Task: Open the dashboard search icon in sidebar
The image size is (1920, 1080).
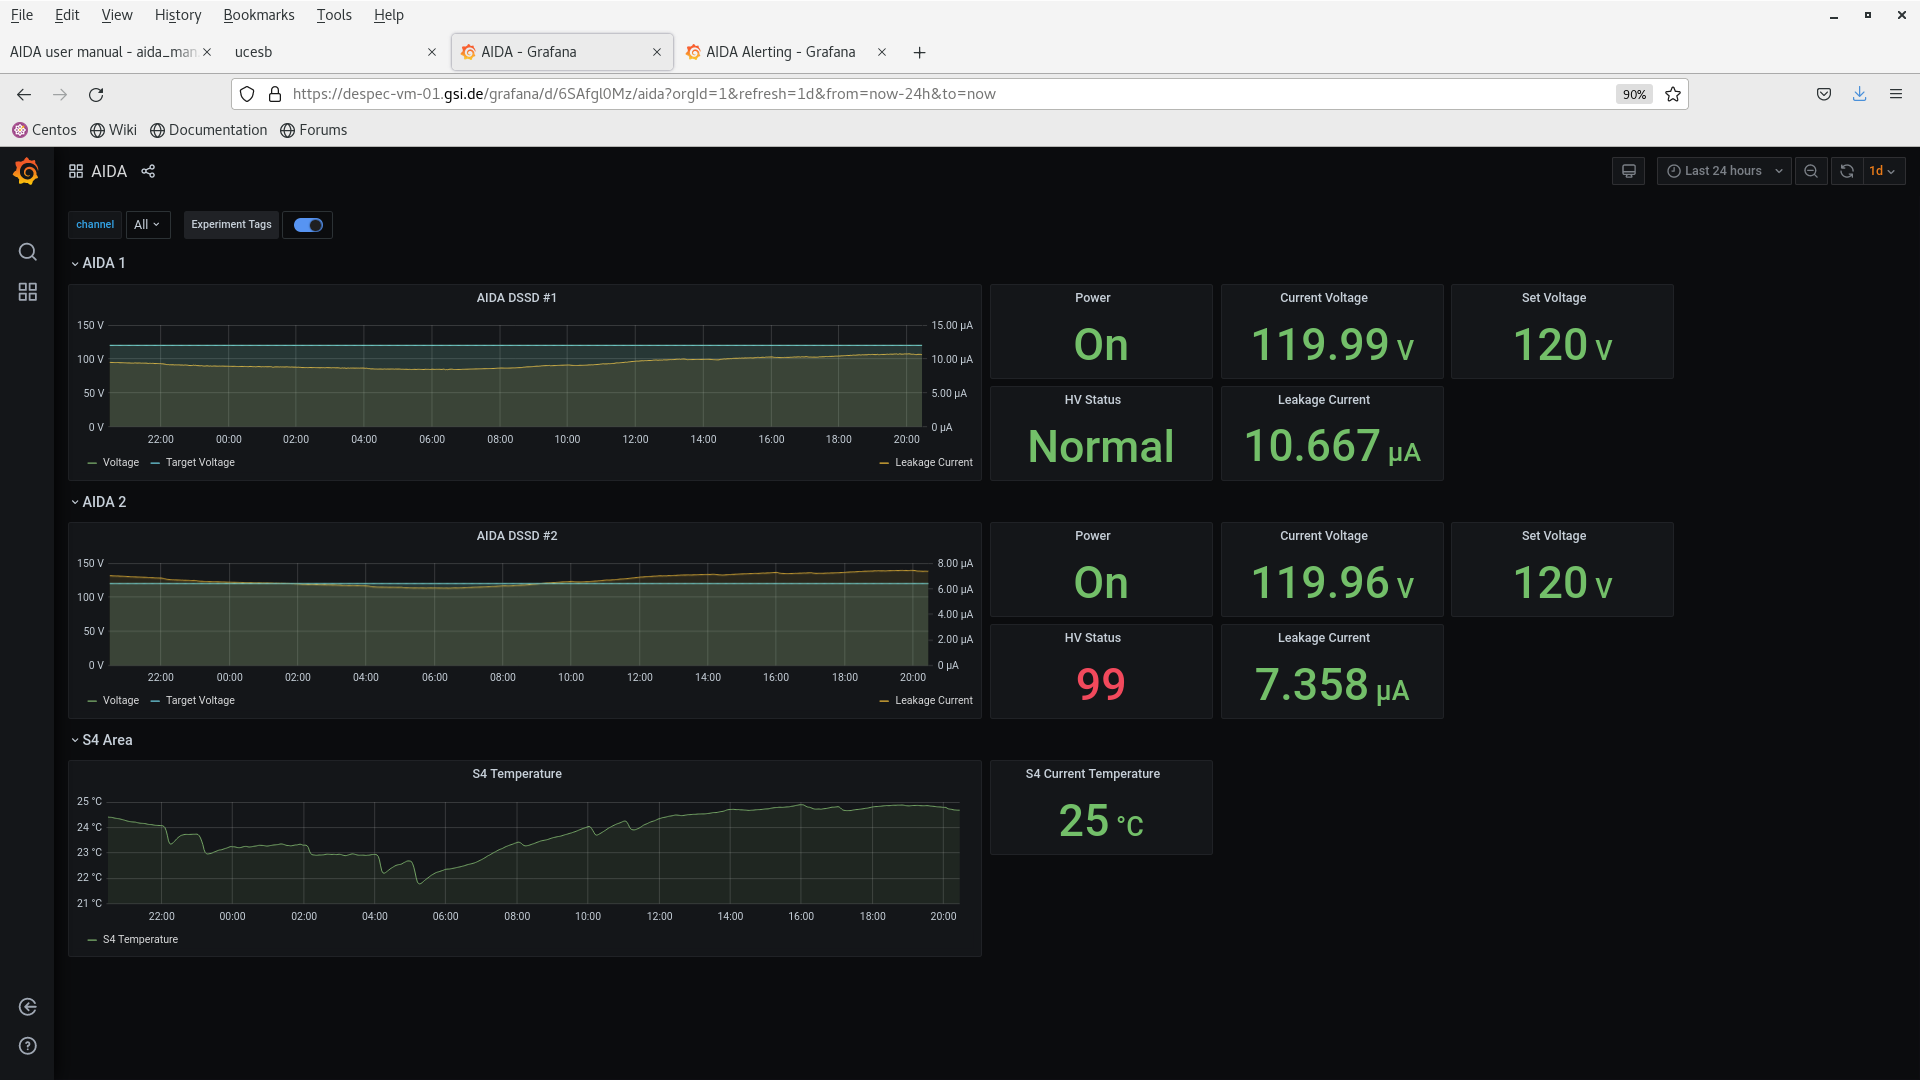Action: [x=28, y=252]
